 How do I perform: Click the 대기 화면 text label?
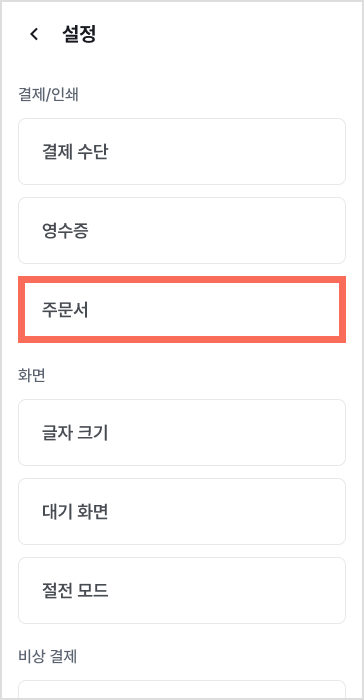[75, 512]
